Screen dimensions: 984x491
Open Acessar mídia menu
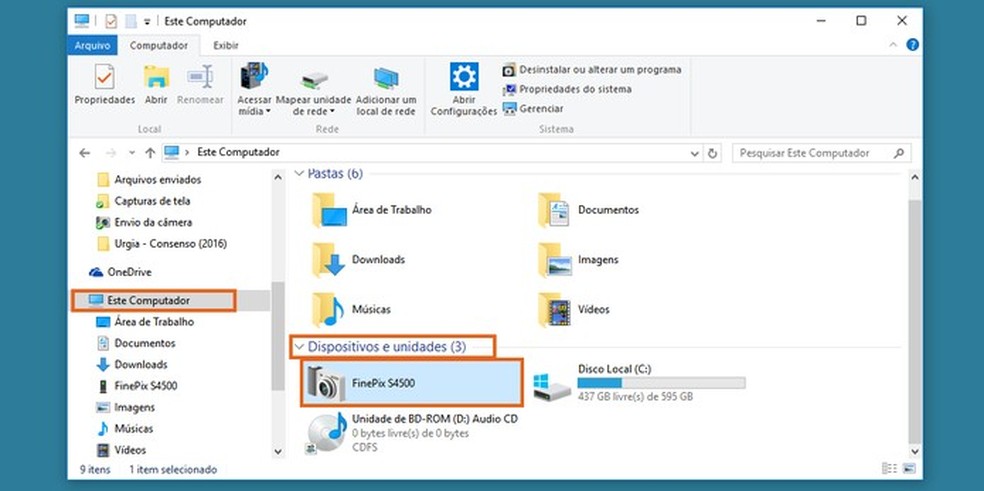coord(254,89)
